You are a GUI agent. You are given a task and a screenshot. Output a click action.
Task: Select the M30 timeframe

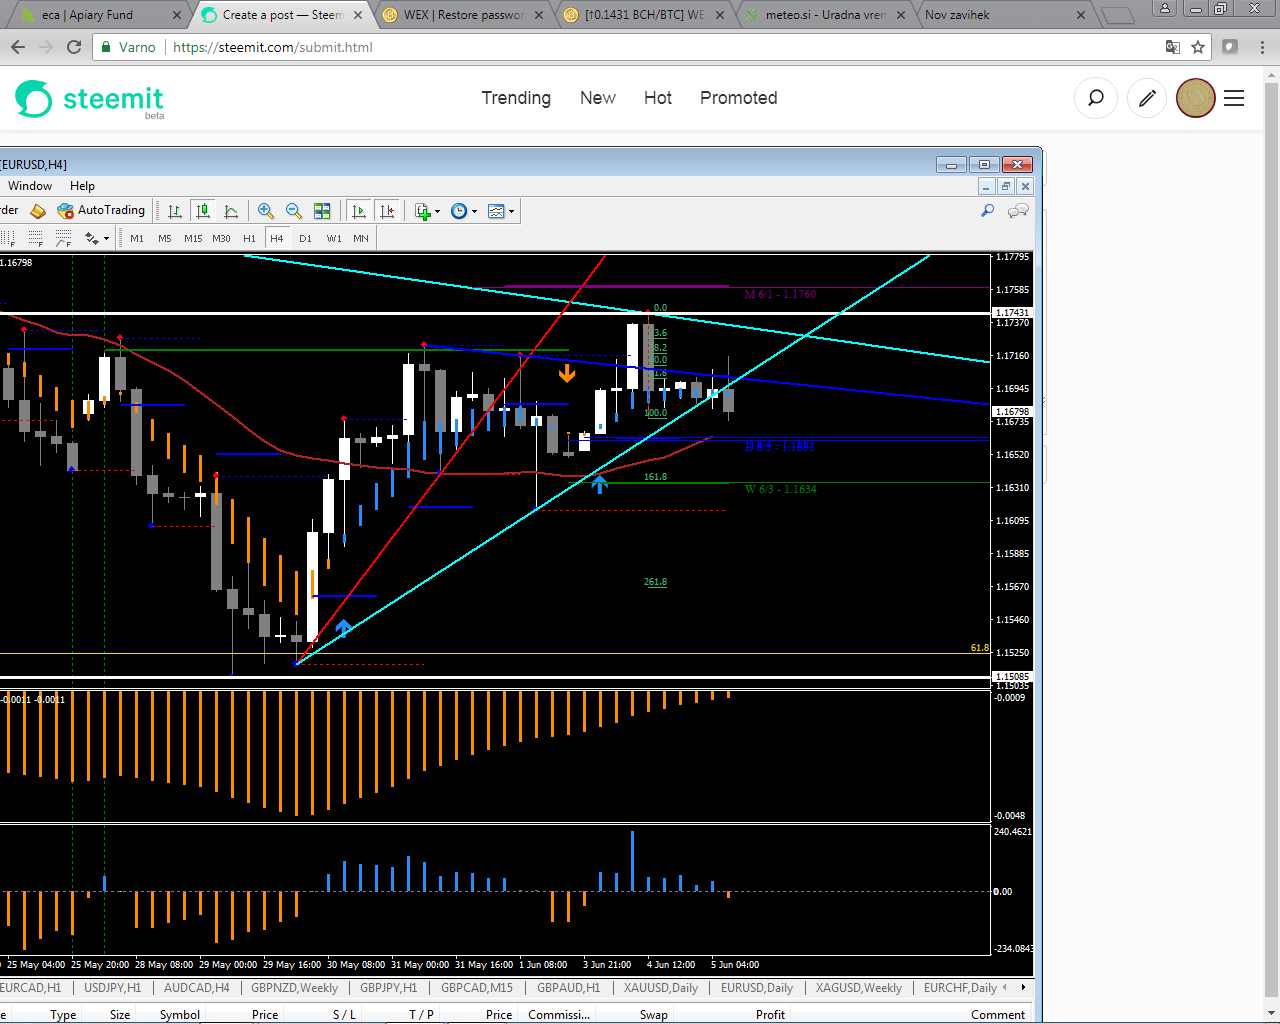pos(221,238)
